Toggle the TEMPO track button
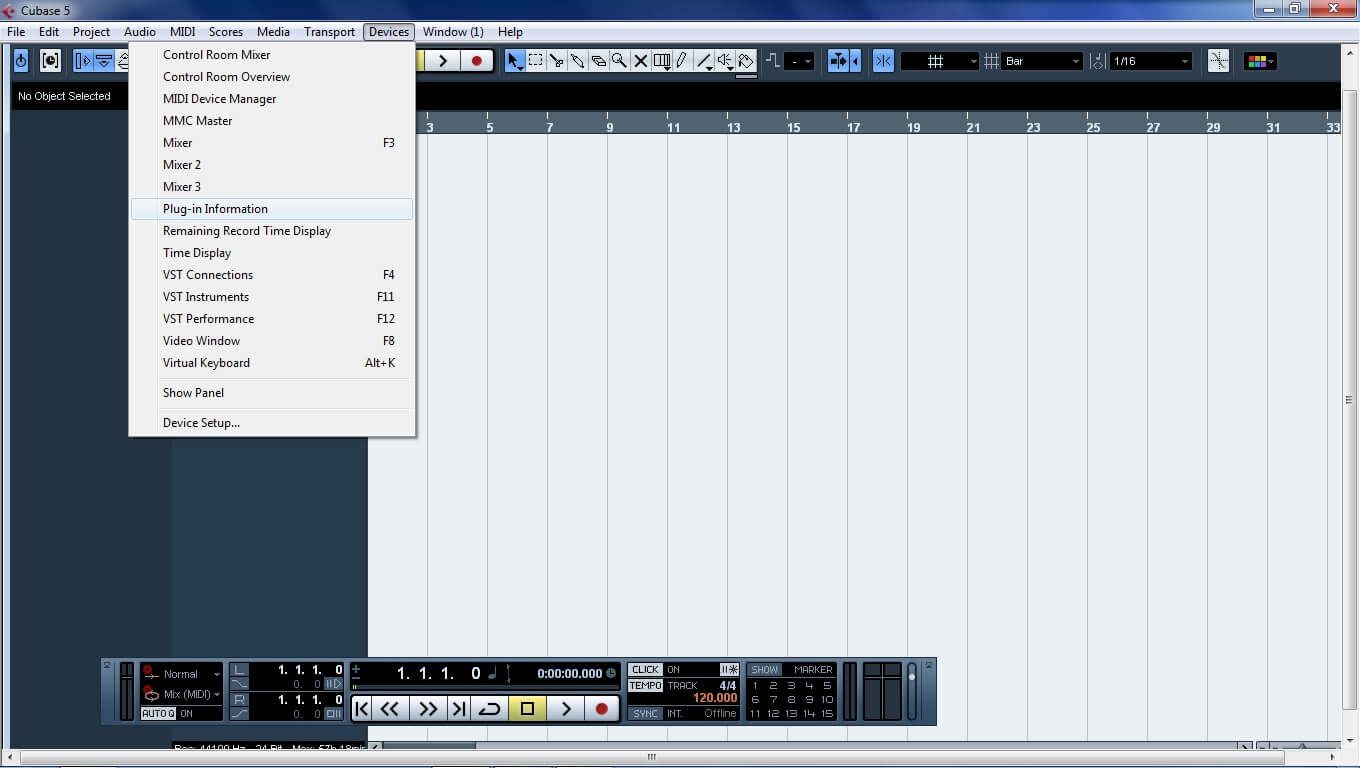Image resolution: width=1360 pixels, height=768 pixels. tap(645, 685)
